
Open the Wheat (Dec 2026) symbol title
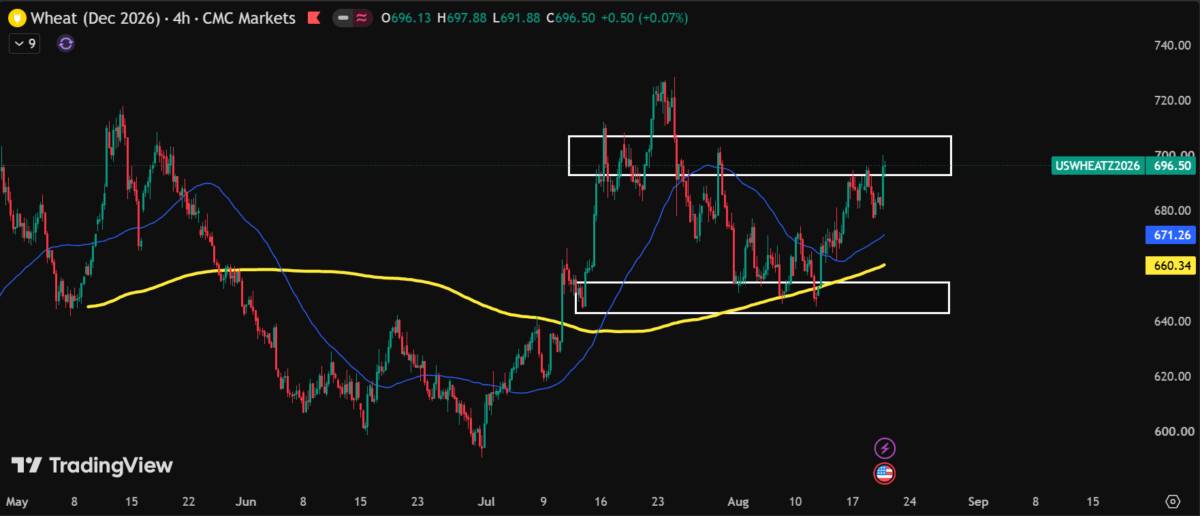[164, 18]
